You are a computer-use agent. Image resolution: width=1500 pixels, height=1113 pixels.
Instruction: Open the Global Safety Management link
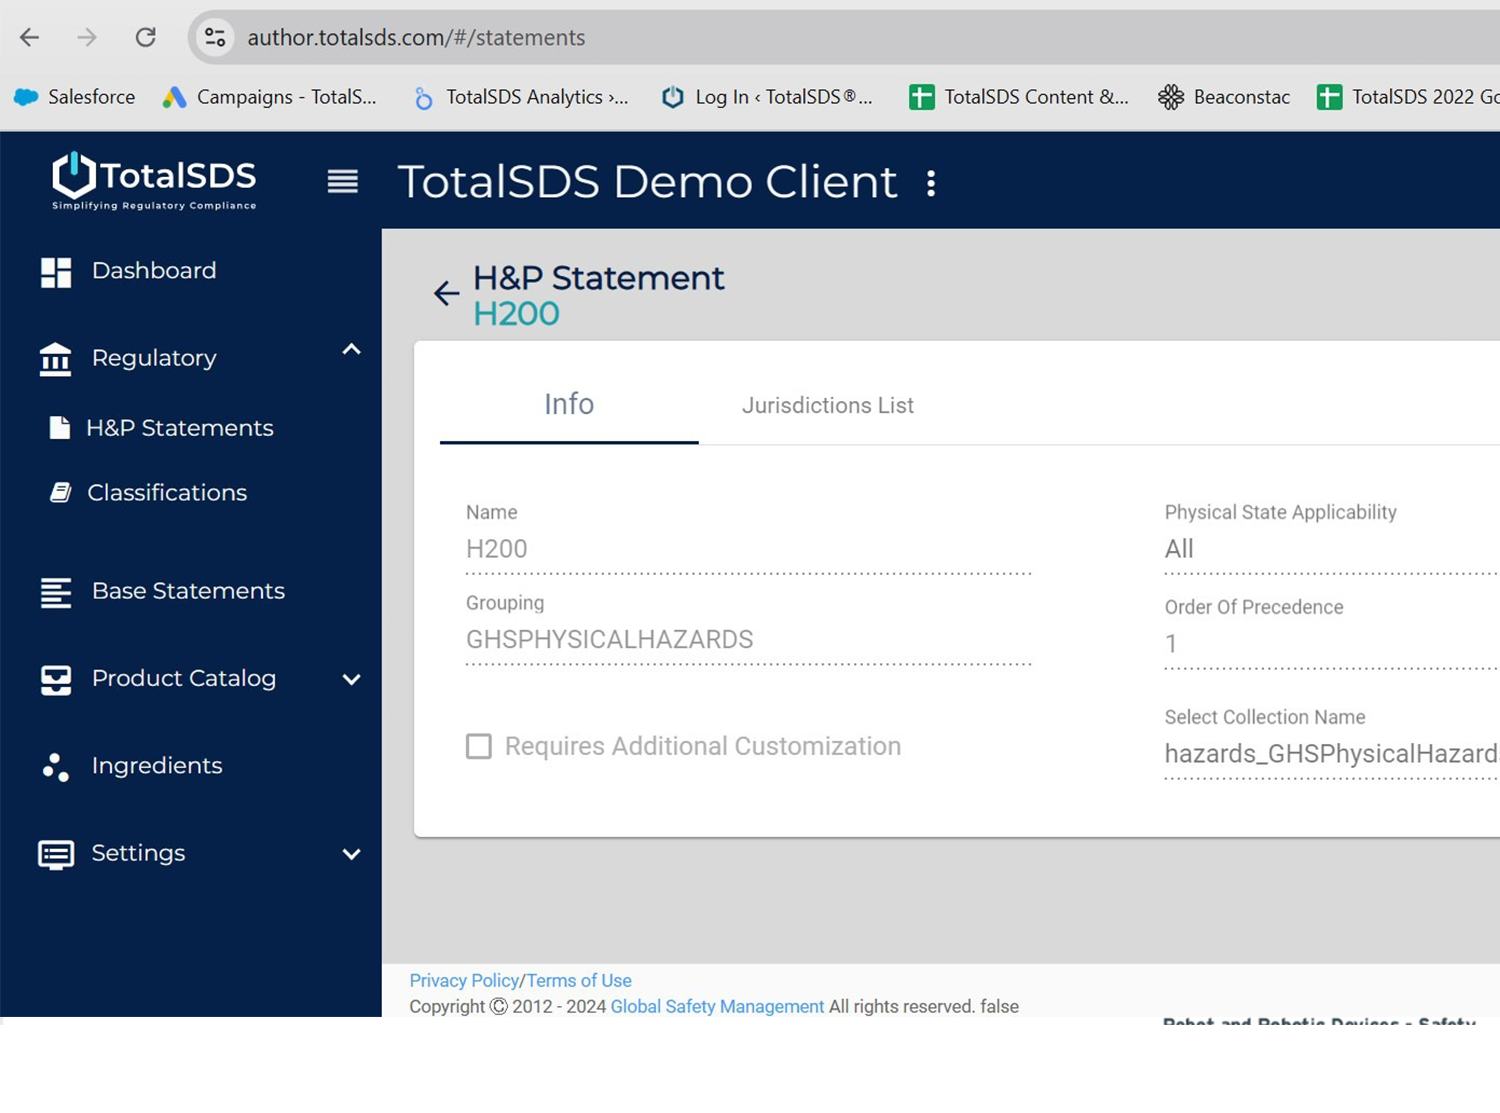[x=717, y=1007]
